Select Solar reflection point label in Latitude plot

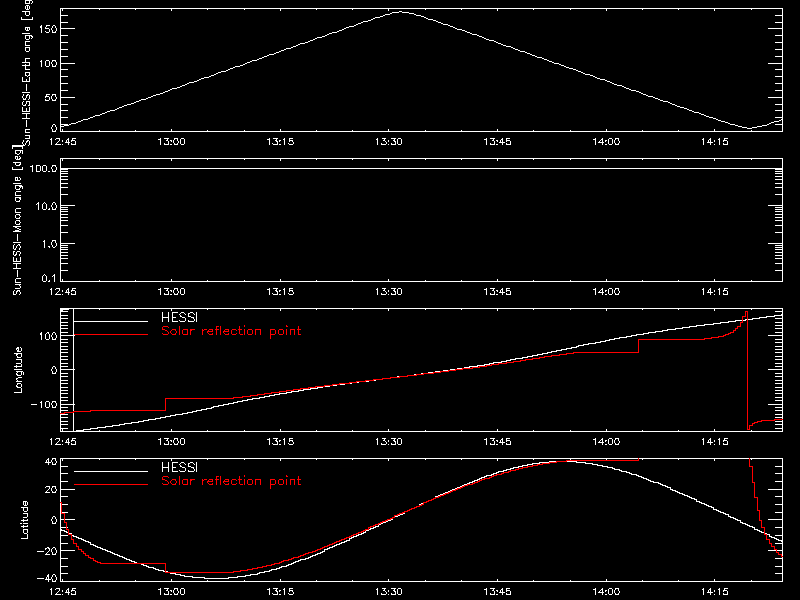[x=231, y=481]
